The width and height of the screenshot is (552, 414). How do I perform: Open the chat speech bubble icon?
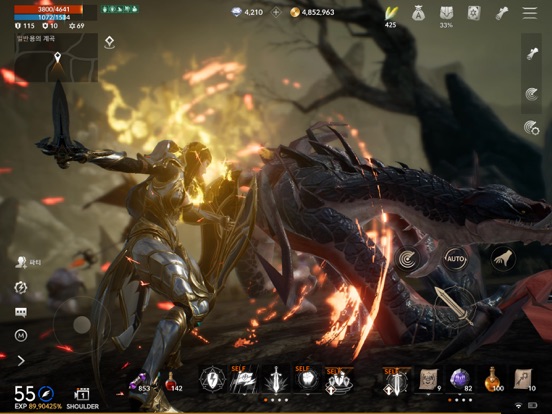[21, 312]
